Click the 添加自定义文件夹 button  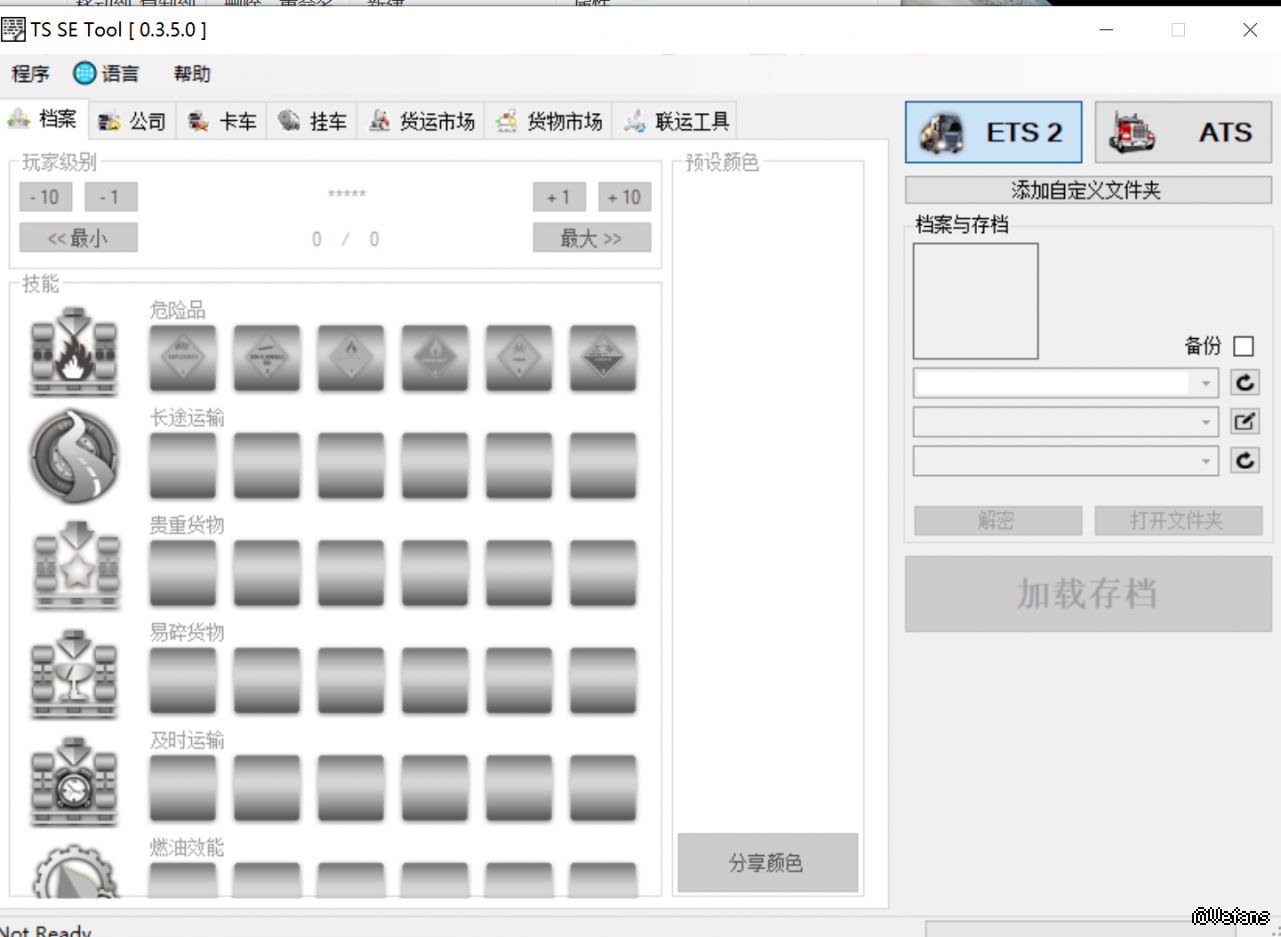pyautogui.click(x=1088, y=190)
